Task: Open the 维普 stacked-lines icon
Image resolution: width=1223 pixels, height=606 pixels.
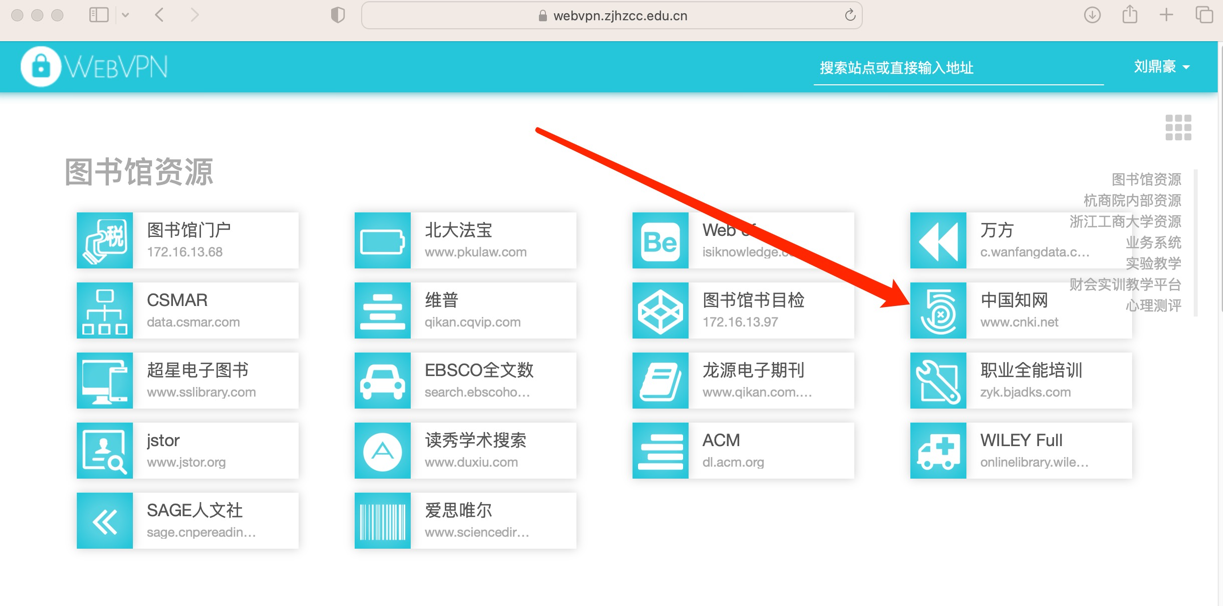Action: point(383,310)
